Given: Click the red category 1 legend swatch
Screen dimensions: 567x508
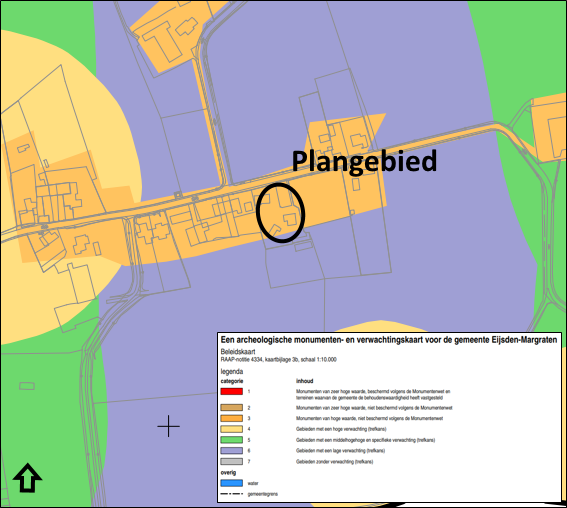Looking at the screenshot, I should 231,391.
